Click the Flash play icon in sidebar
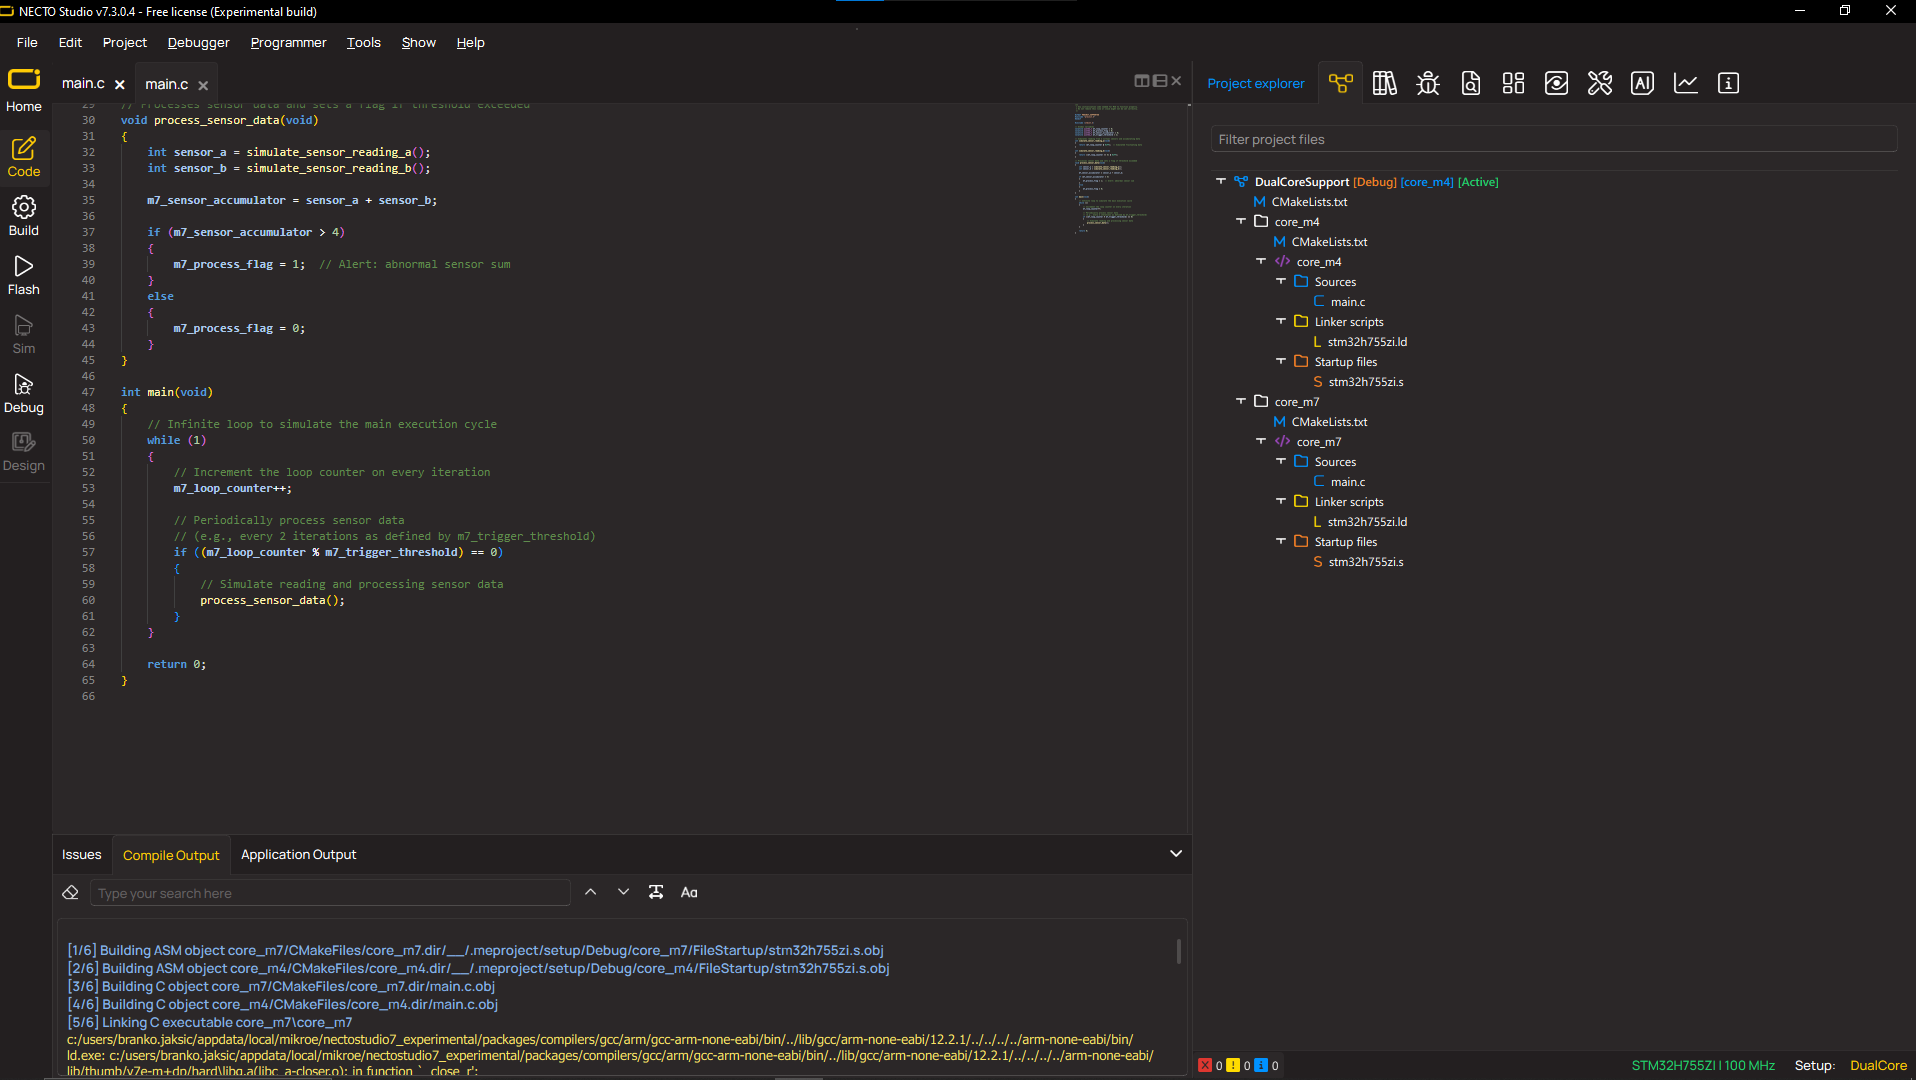This screenshot has width=1916, height=1080. click(24, 266)
